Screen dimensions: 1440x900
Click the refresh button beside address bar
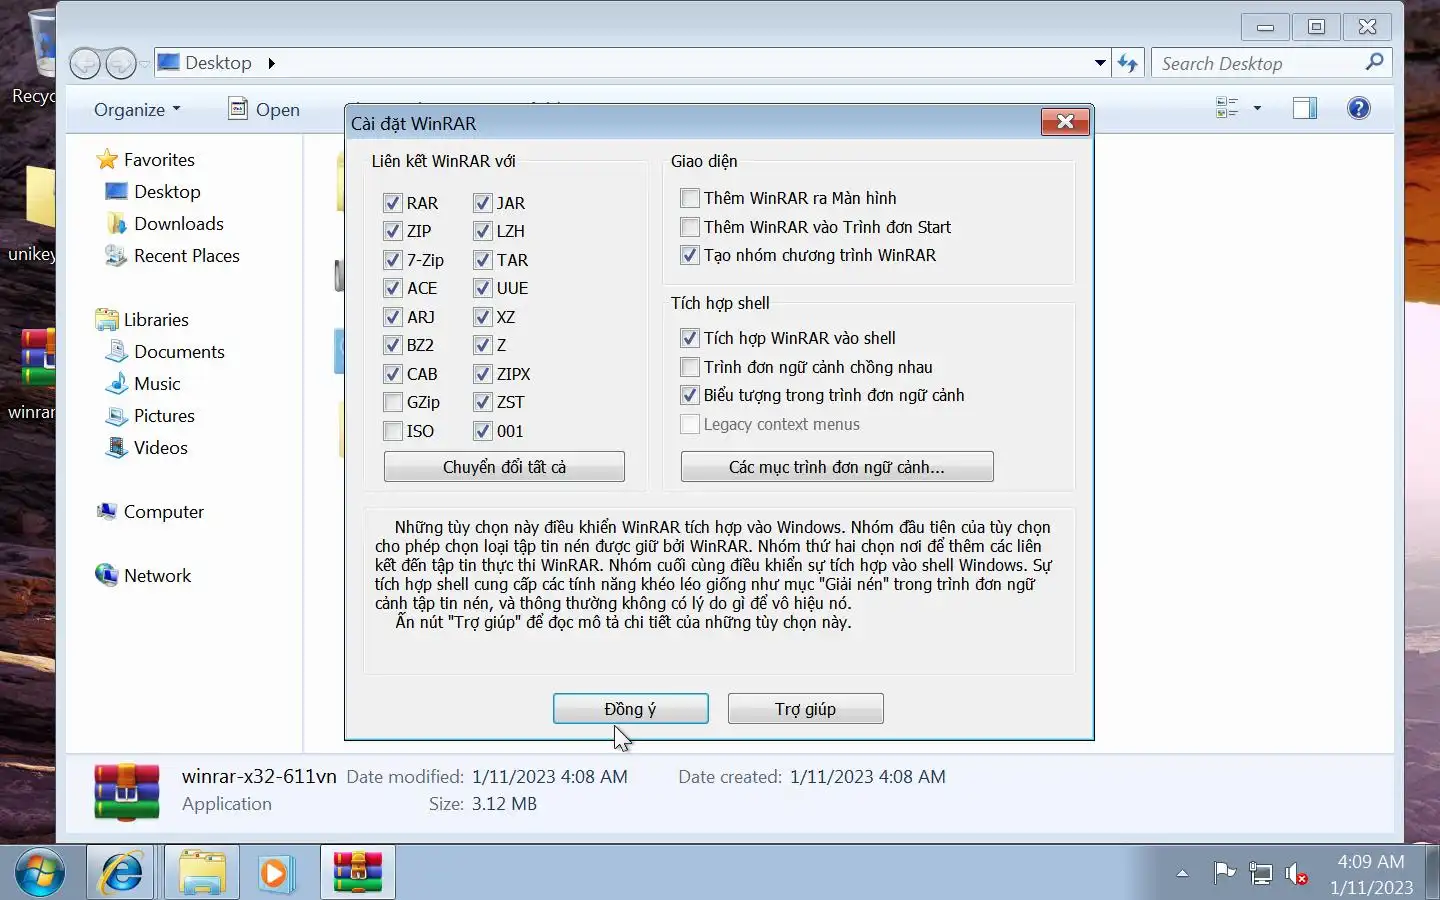coord(1128,63)
